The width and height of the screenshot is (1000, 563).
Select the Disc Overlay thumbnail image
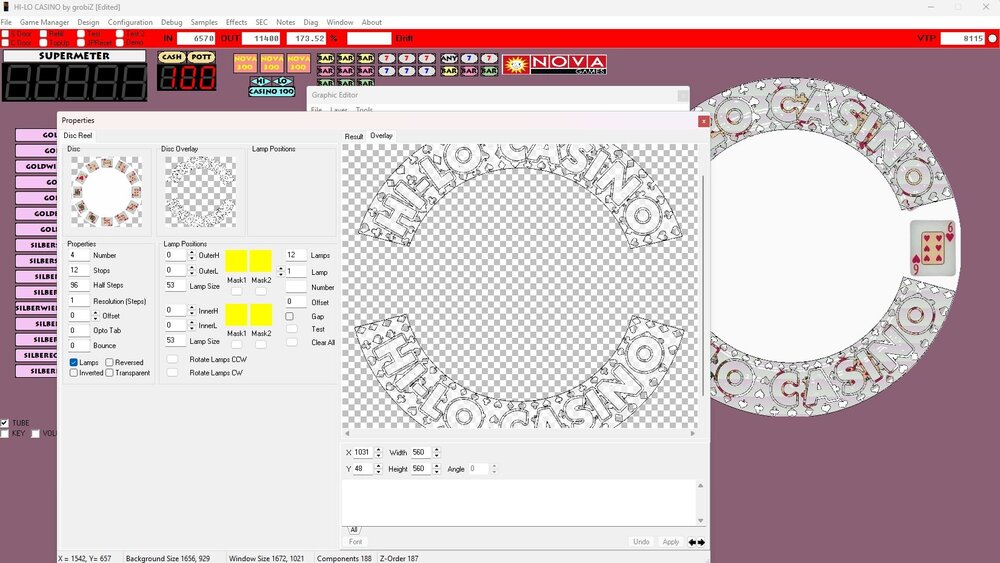click(x=200, y=191)
